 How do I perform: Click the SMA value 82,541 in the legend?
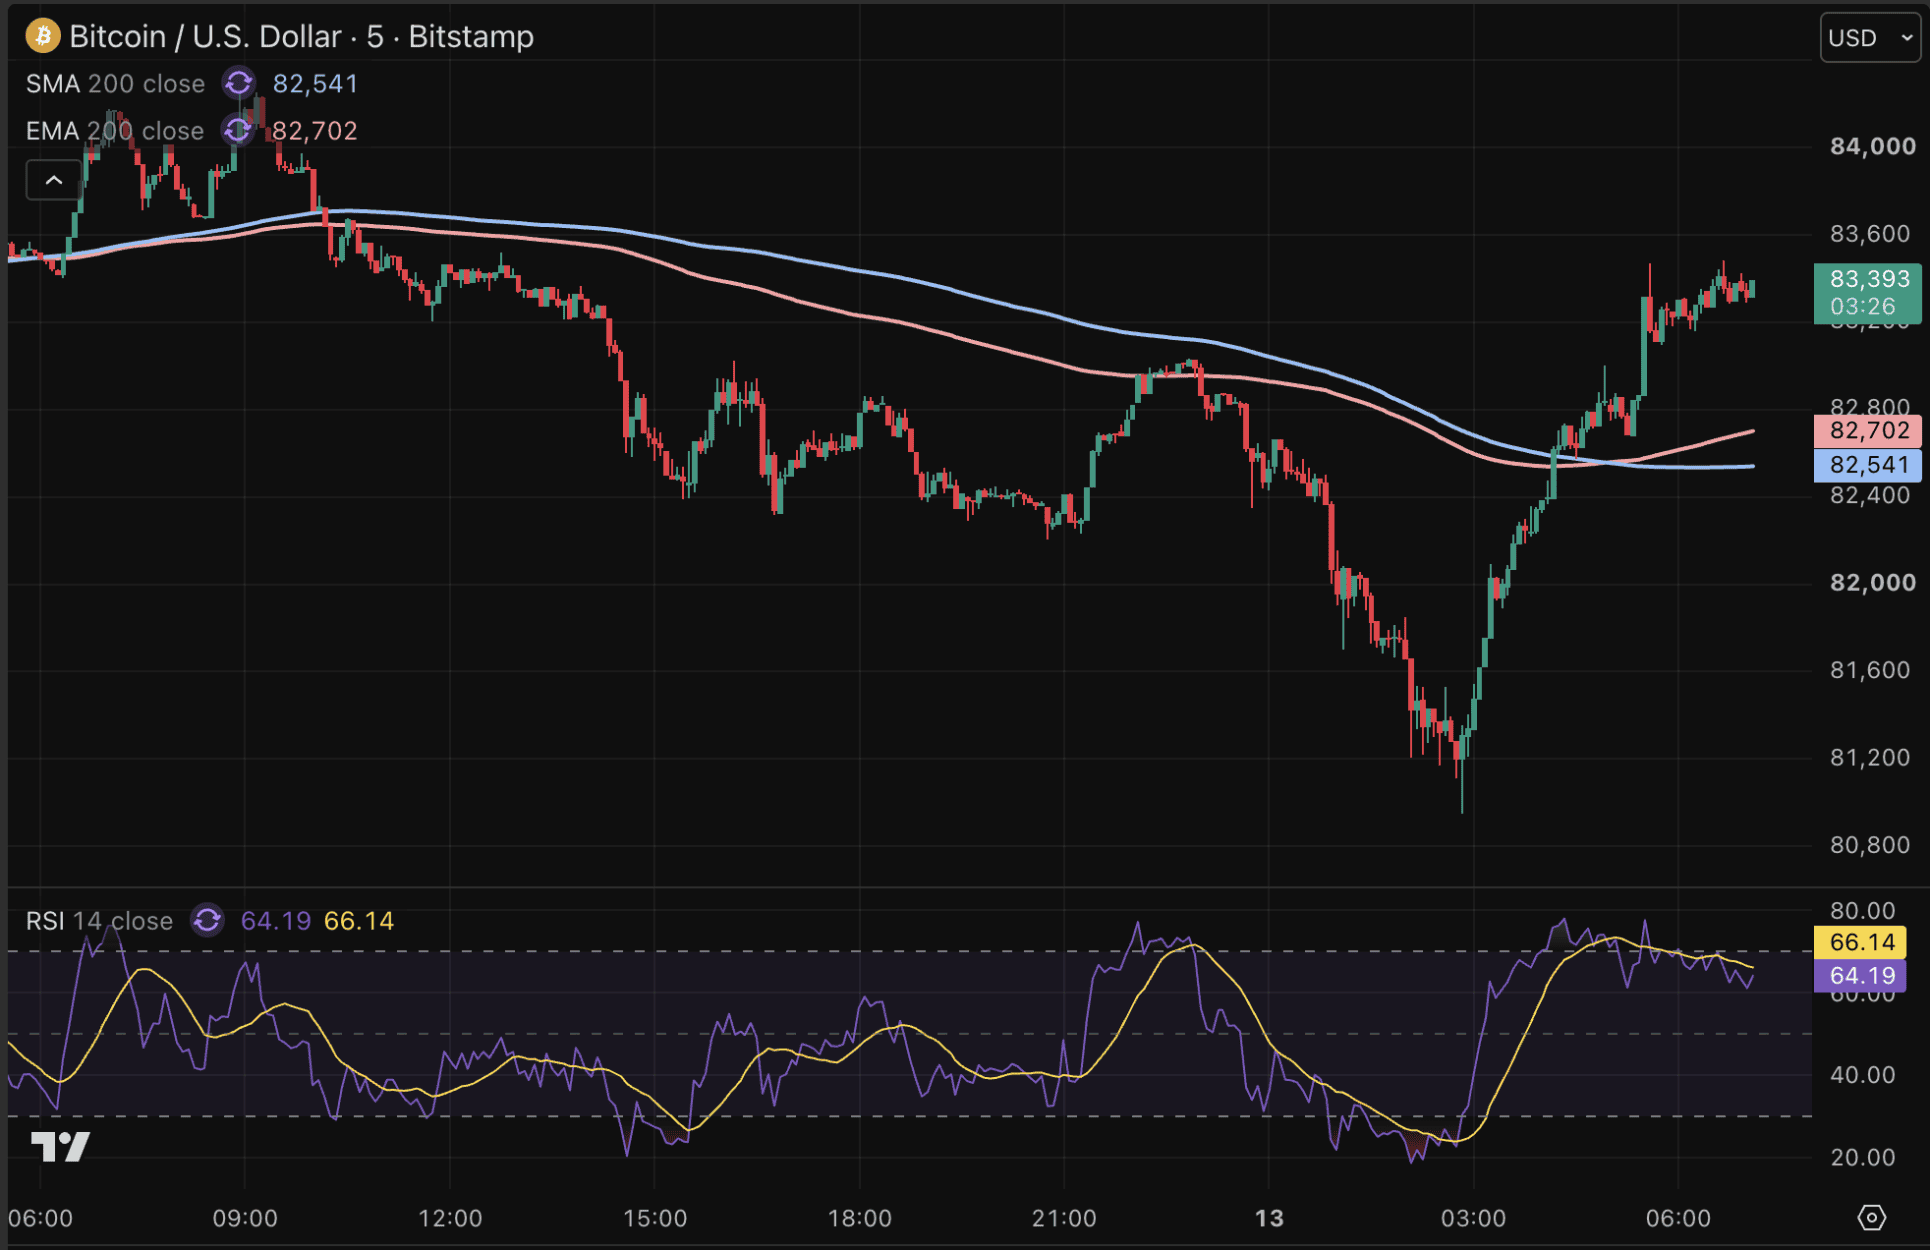[x=315, y=83]
